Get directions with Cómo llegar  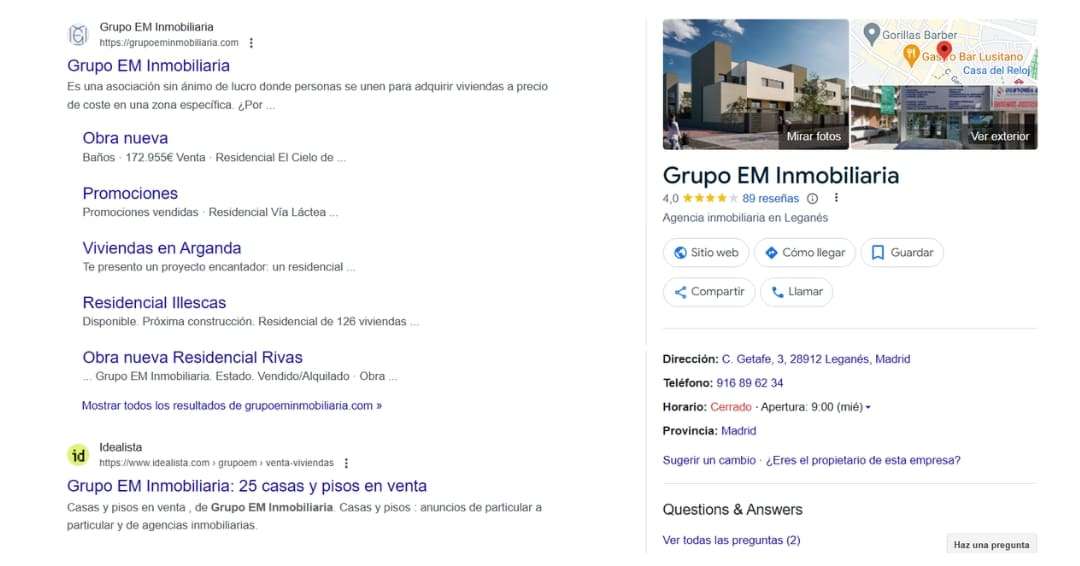pos(804,253)
